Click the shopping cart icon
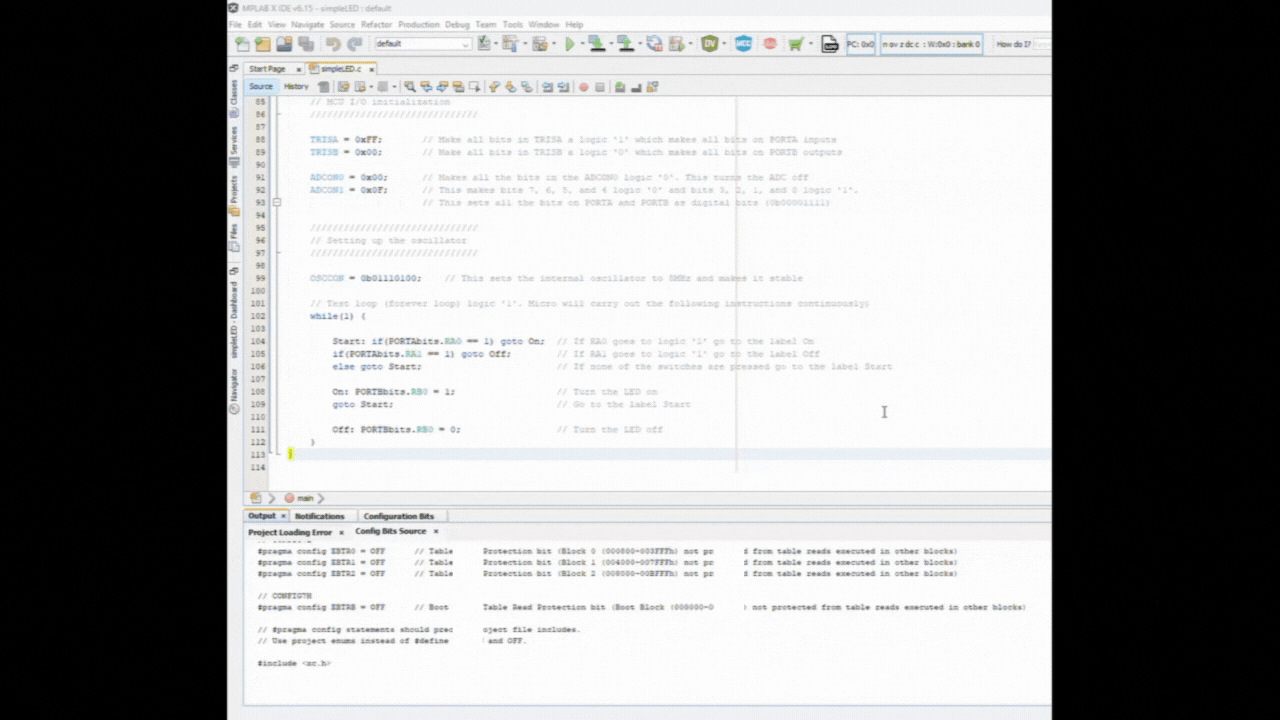The width and height of the screenshot is (1280, 720). 795,44
